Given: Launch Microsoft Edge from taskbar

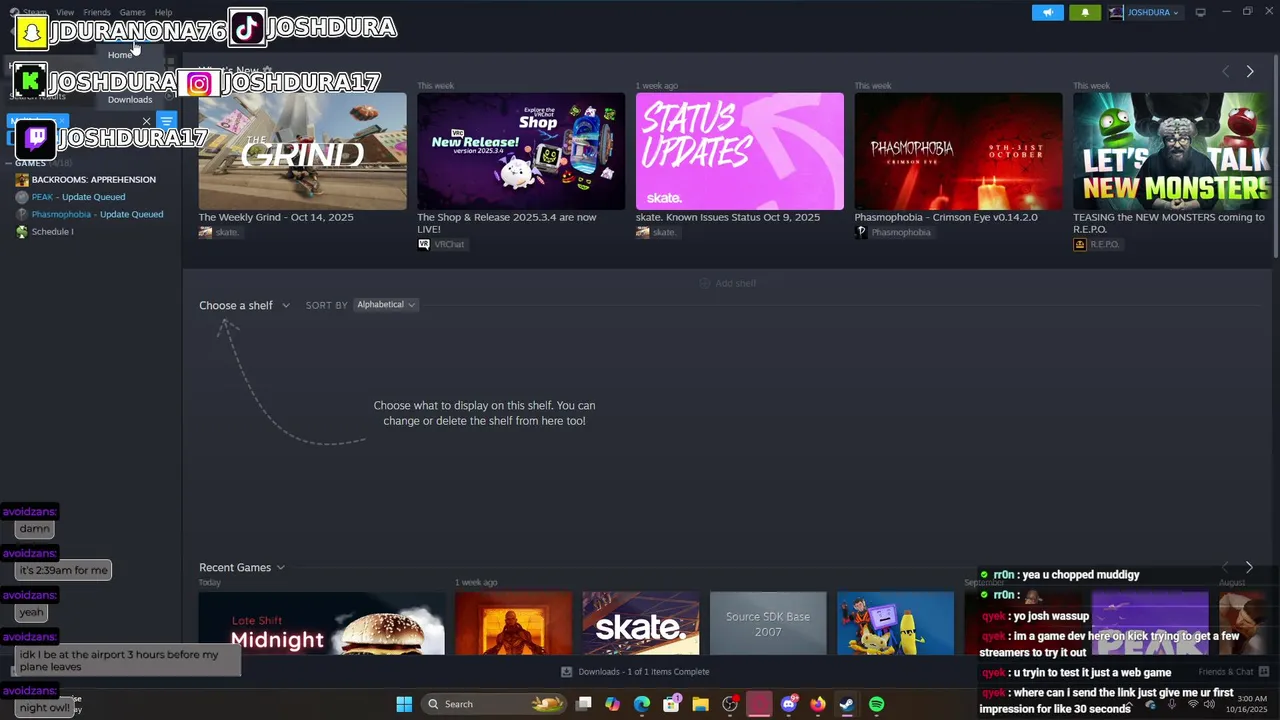Looking at the screenshot, I should point(642,704).
